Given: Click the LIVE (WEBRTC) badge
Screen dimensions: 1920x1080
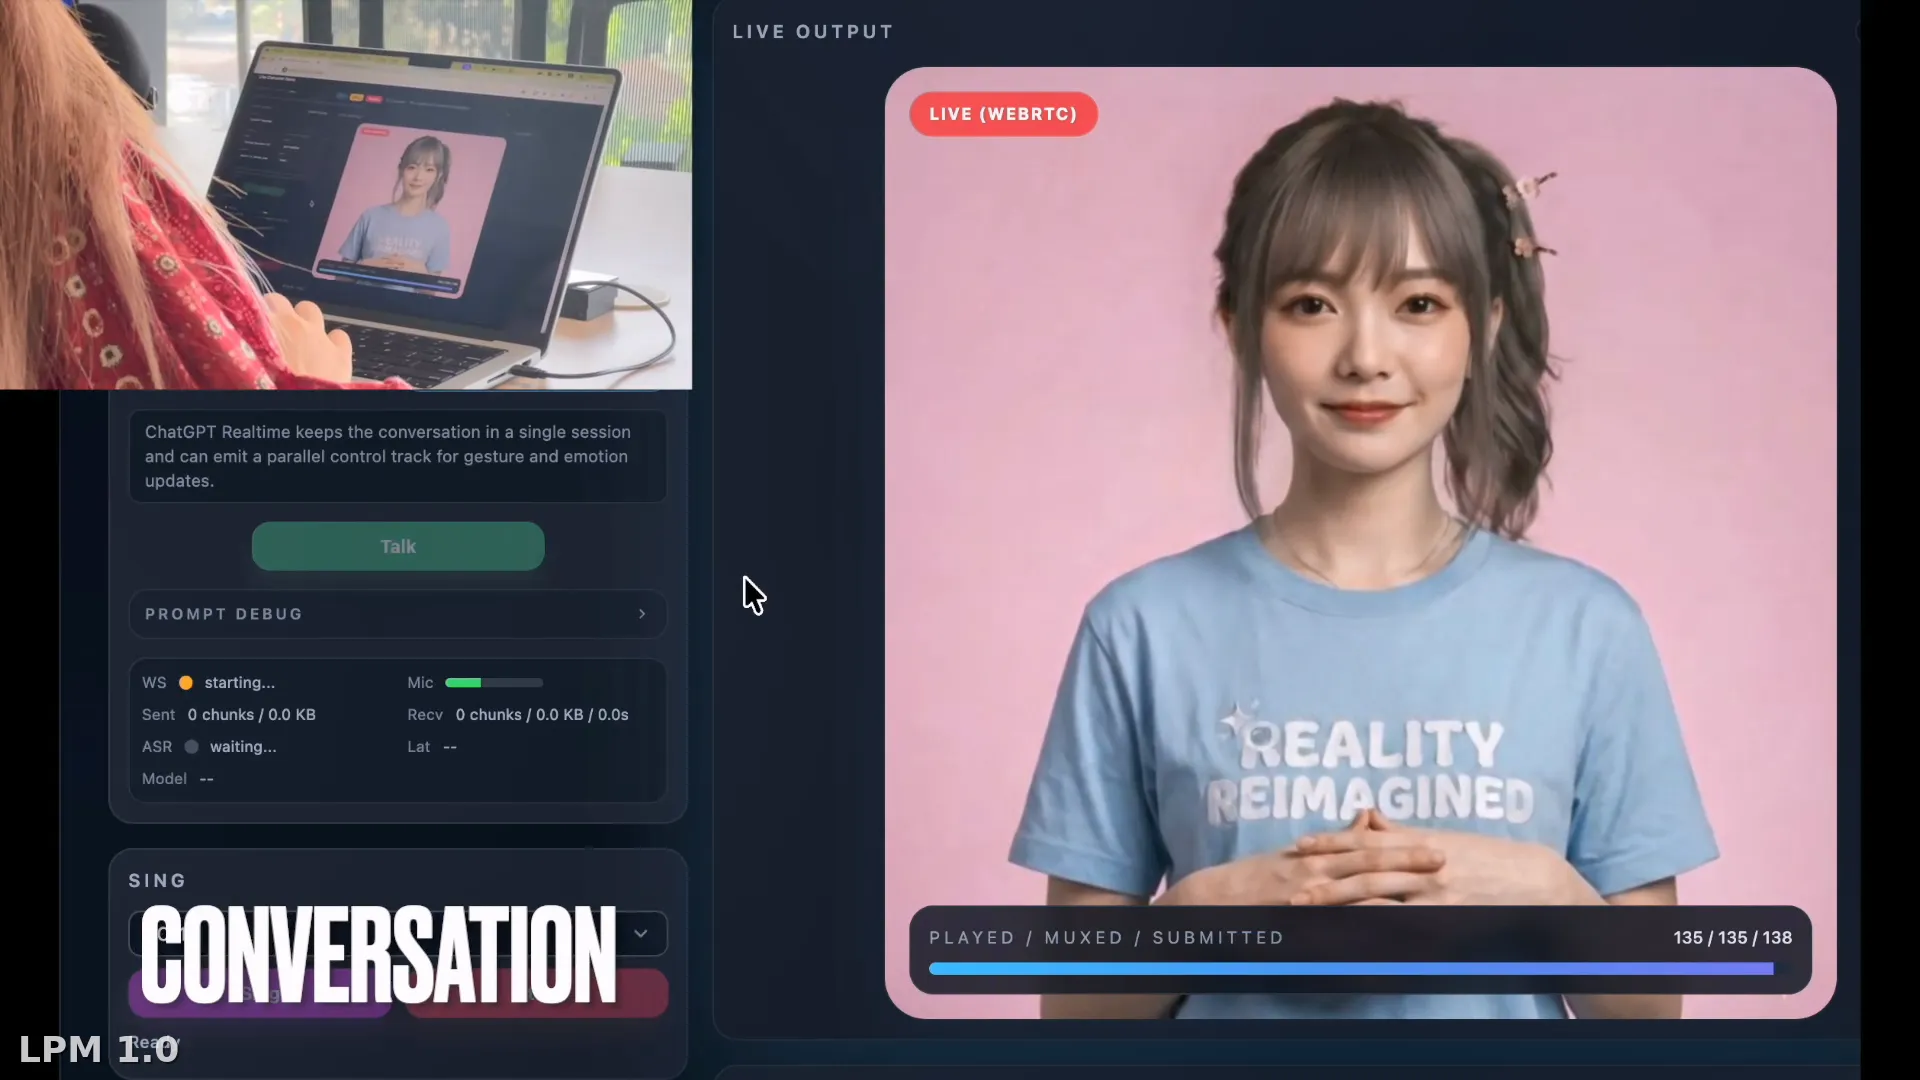Looking at the screenshot, I should (1003, 114).
